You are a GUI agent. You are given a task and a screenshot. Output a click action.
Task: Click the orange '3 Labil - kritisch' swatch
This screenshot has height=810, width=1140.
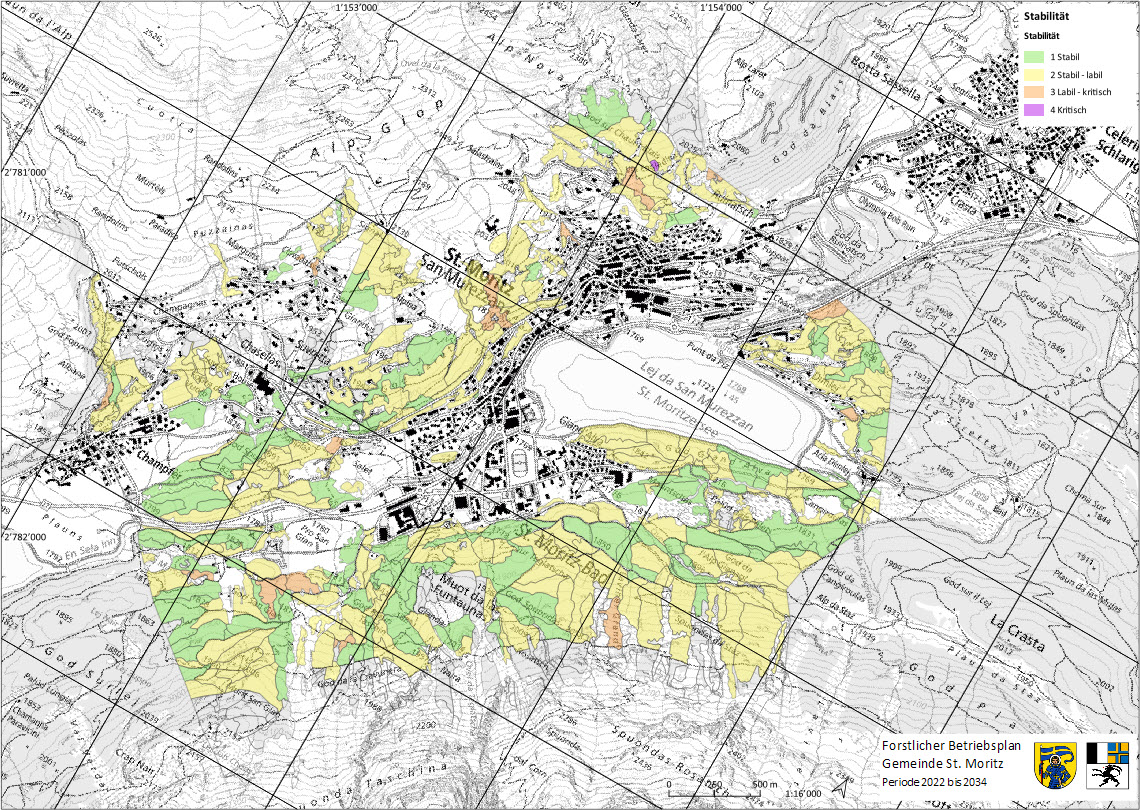click(1033, 92)
